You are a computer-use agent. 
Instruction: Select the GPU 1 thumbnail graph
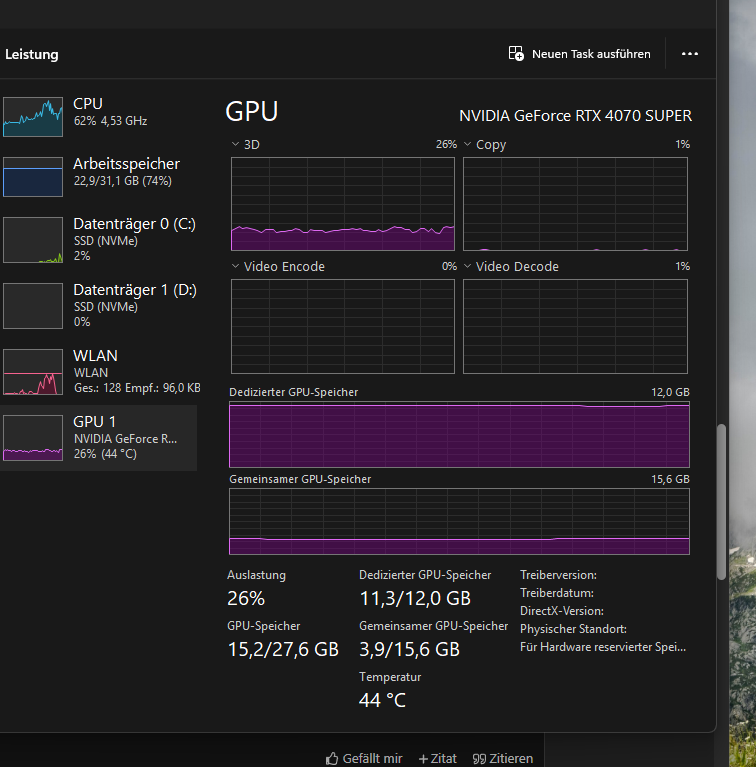point(33,438)
